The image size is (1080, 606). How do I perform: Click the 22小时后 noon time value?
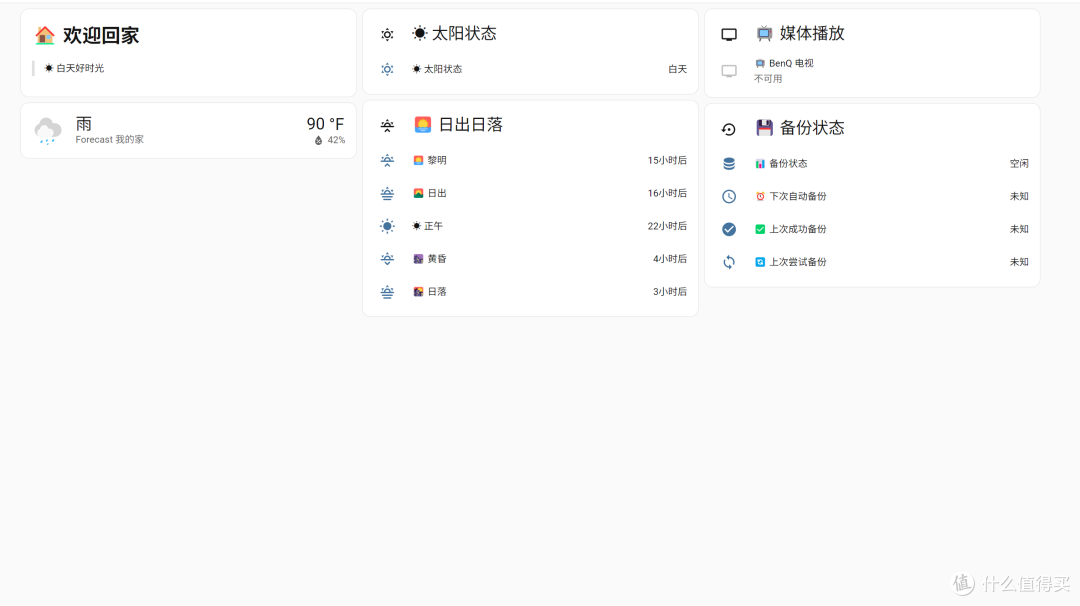(x=667, y=226)
